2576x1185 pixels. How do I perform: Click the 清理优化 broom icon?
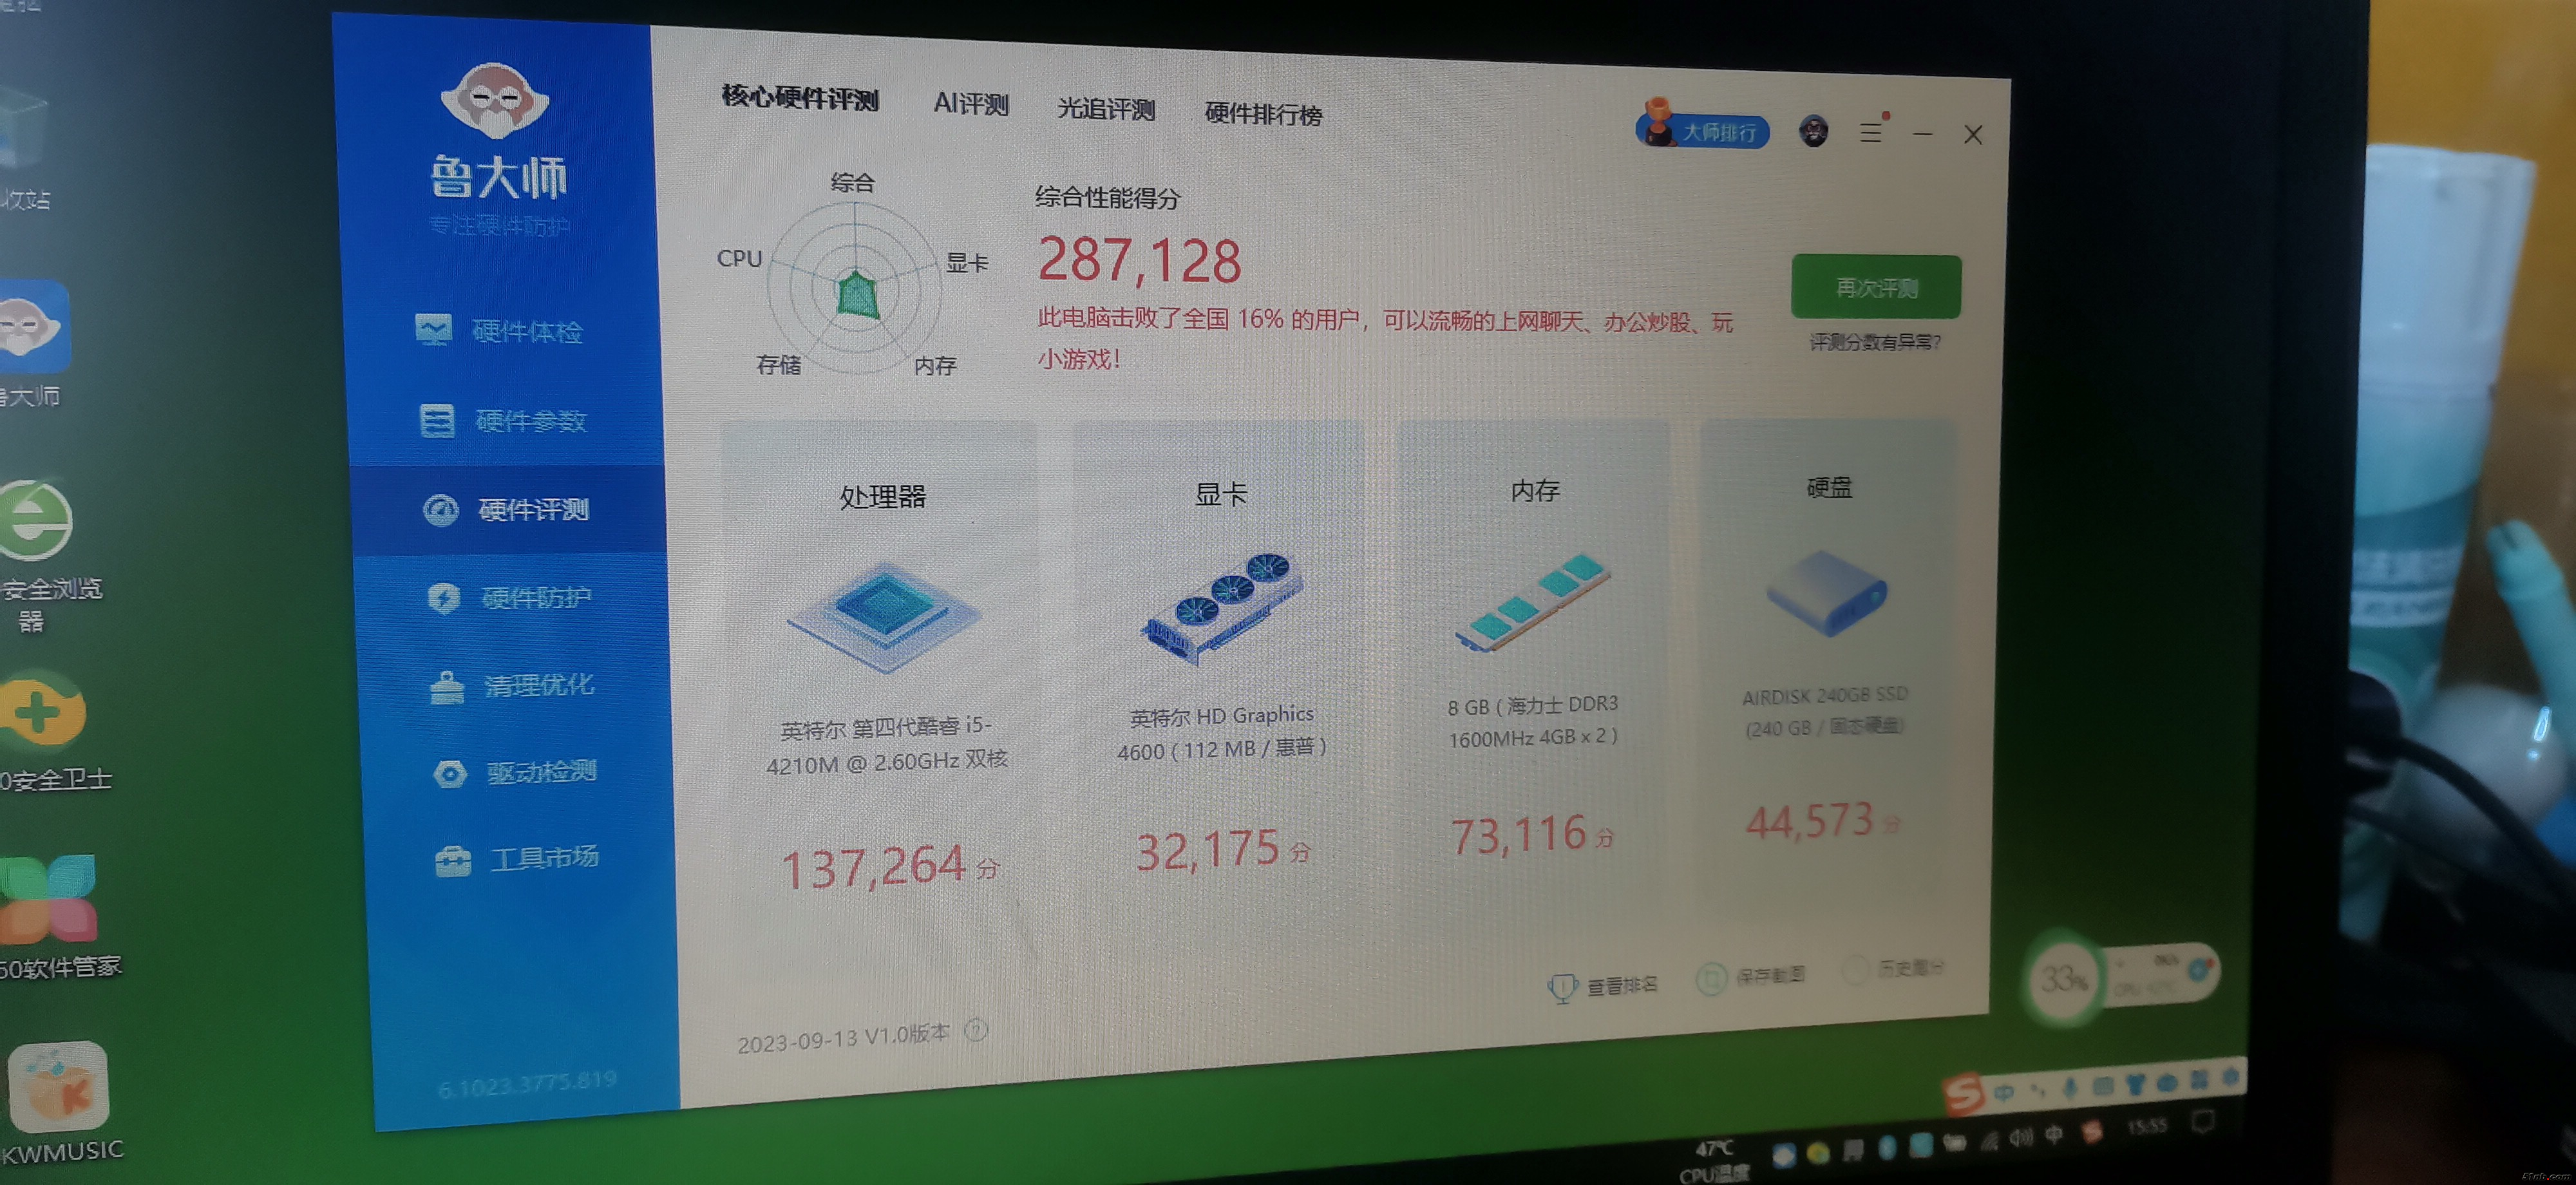[x=447, y=687]
